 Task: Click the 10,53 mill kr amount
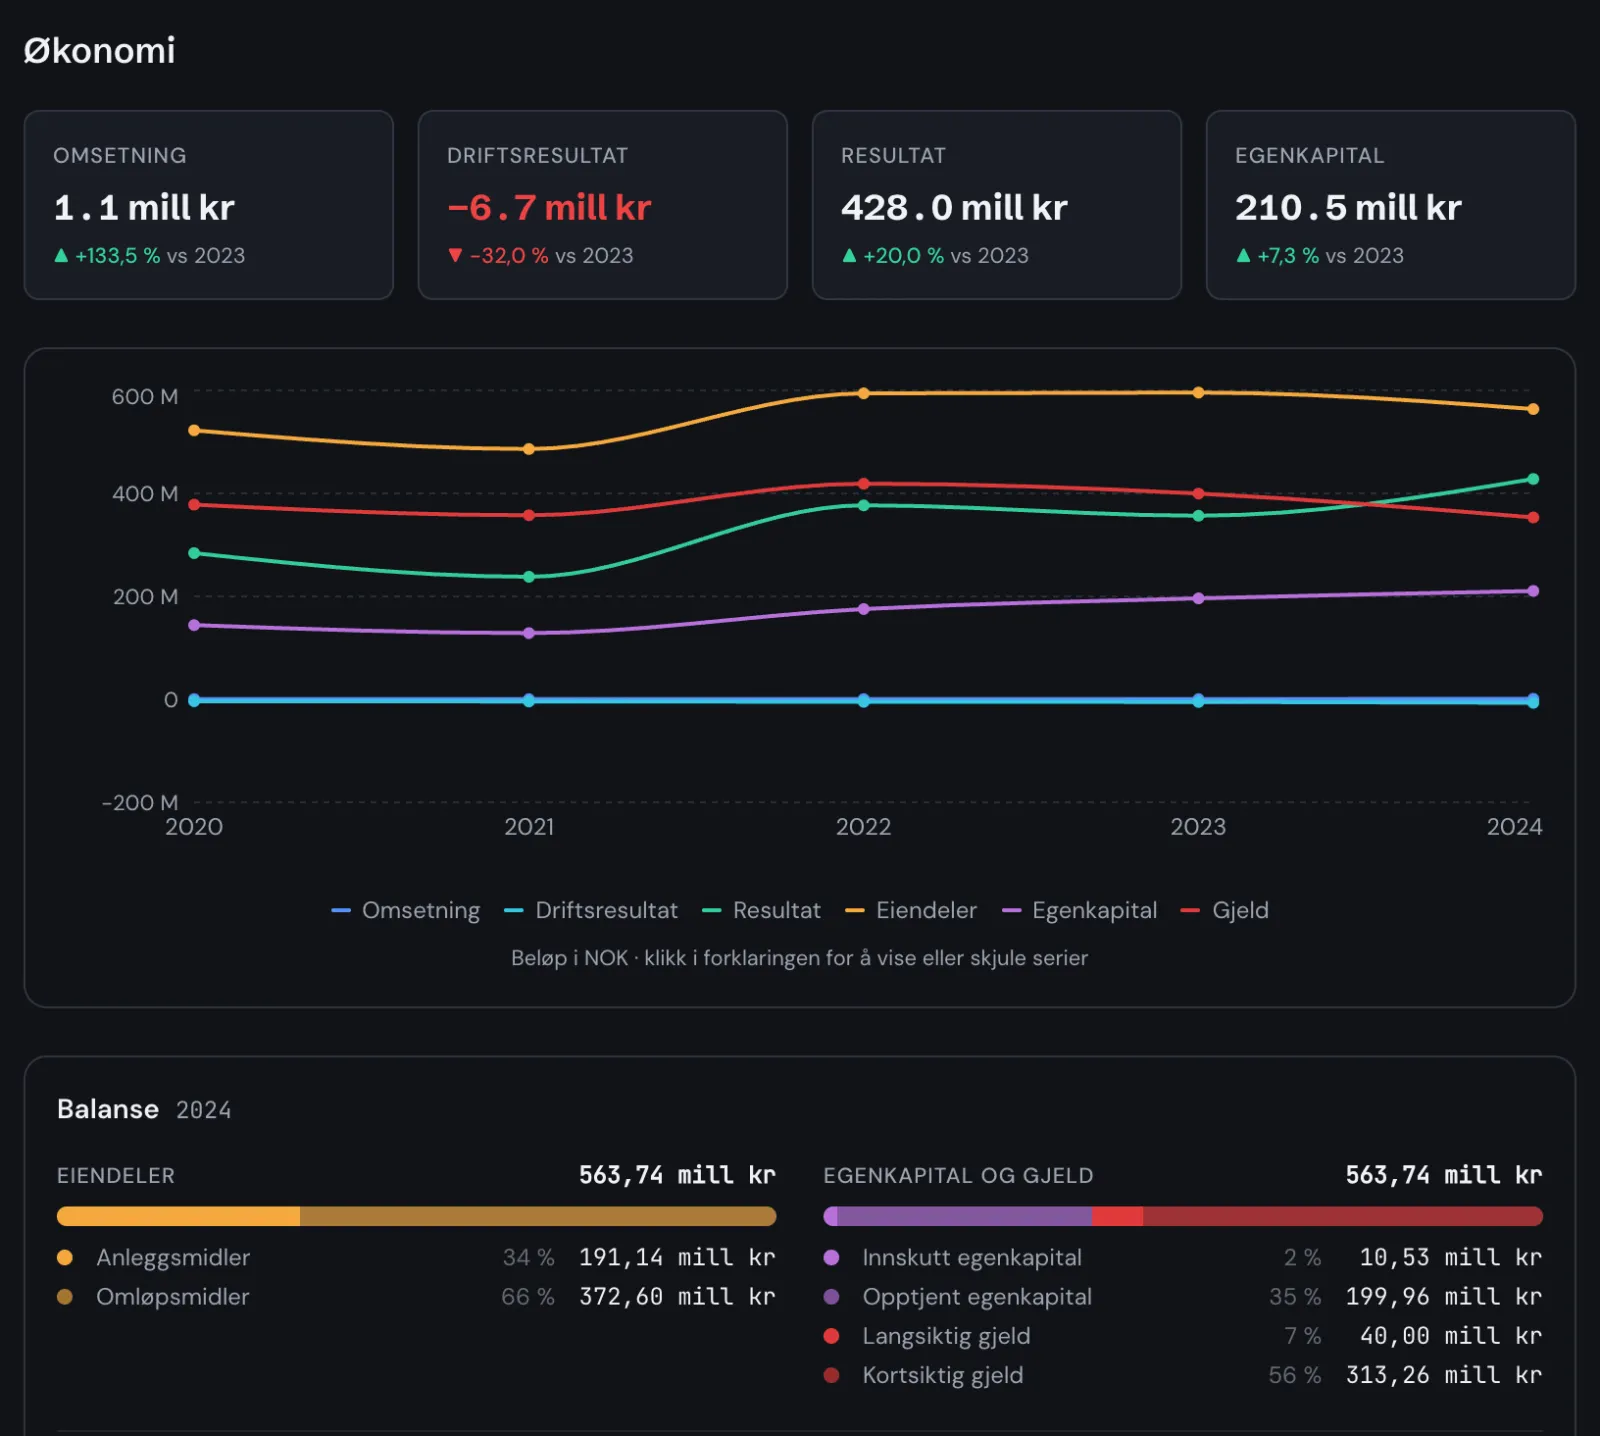pos(1450,1257)
